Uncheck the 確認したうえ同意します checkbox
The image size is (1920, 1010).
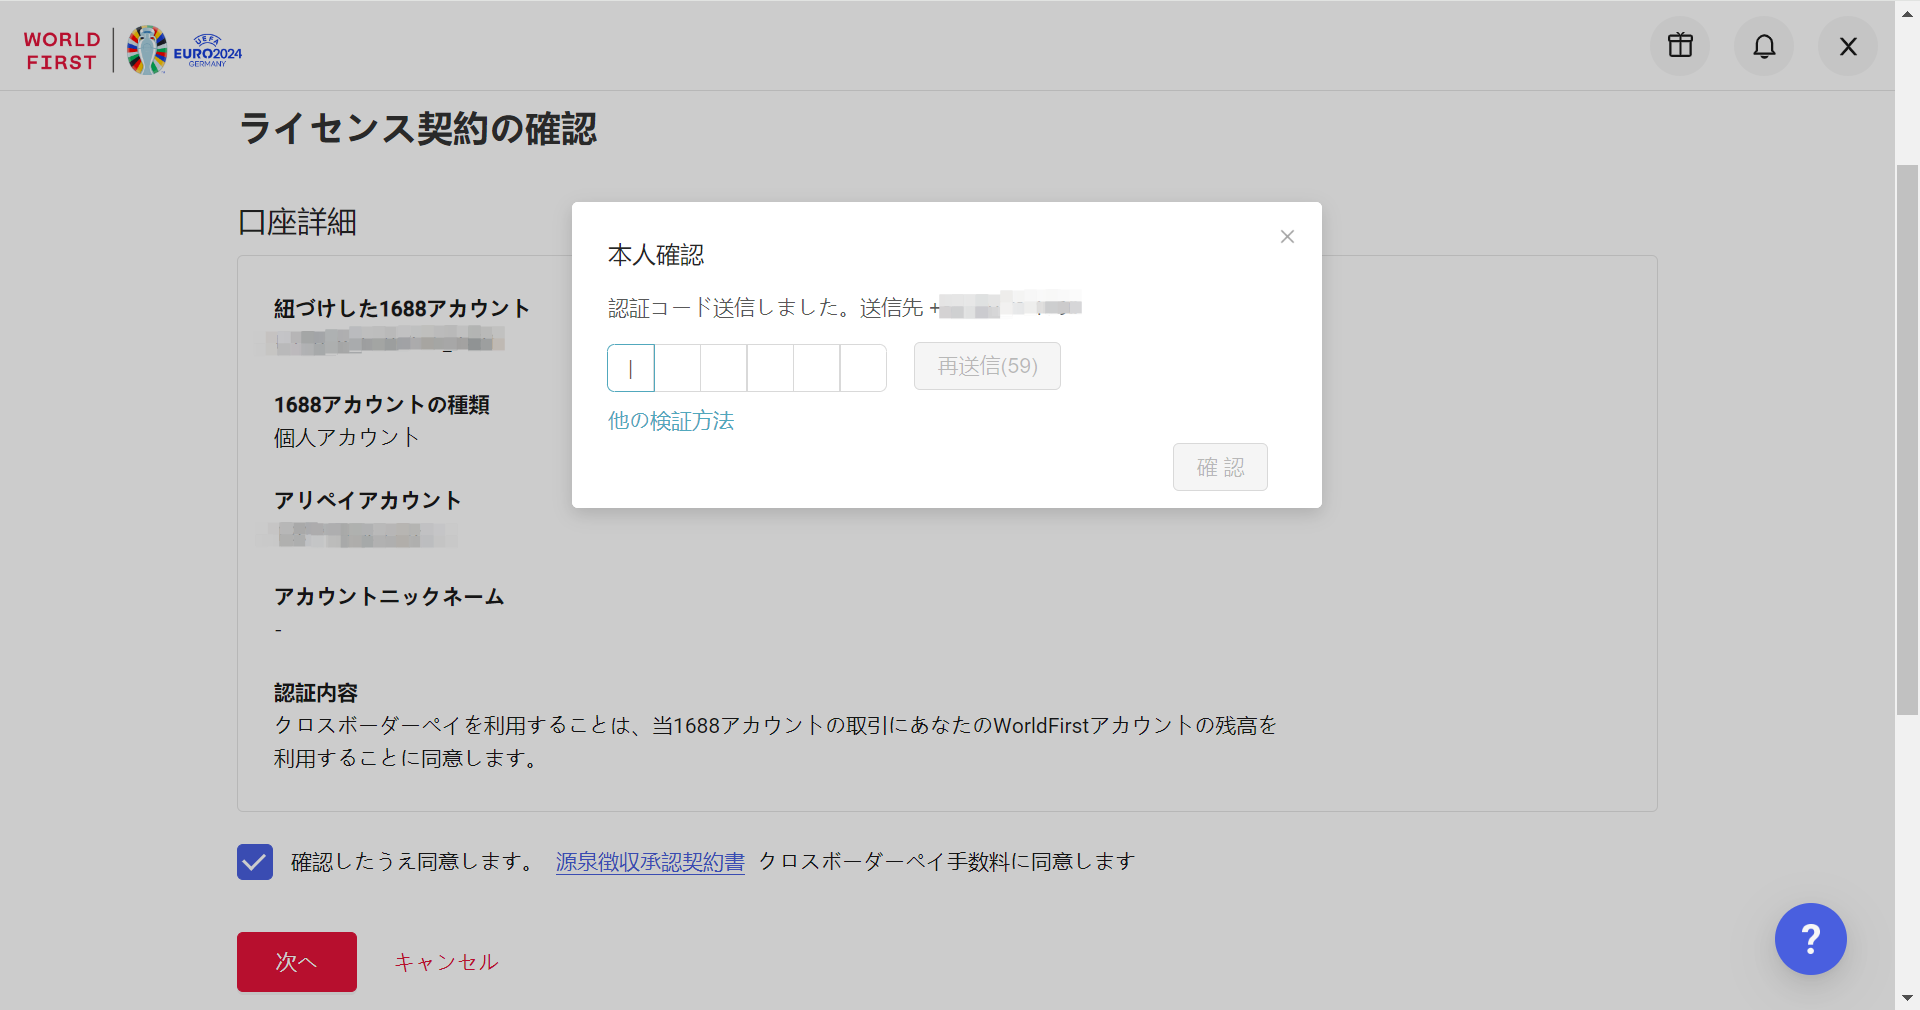tap(255, 862)
